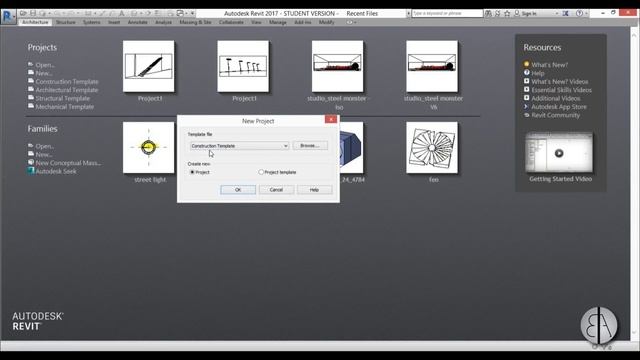Screen dimensions: 640x360
Task: Click the play button on Getting Started Video
Action: point(559,153)
